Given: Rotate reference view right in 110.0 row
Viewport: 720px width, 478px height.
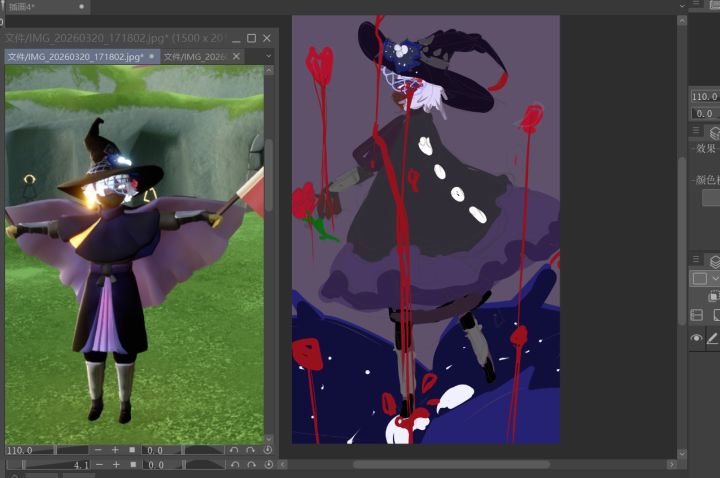Looking at the screenshot, I should pos(251,450).
